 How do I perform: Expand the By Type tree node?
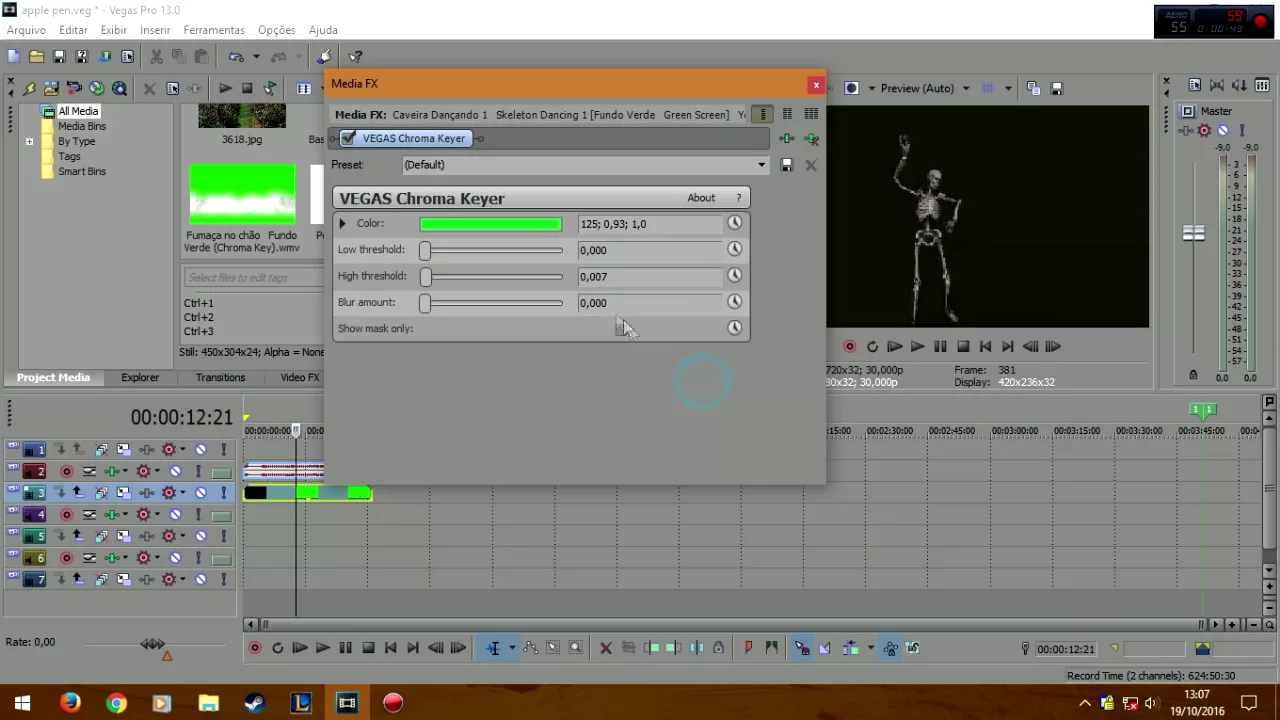[30, 141]
